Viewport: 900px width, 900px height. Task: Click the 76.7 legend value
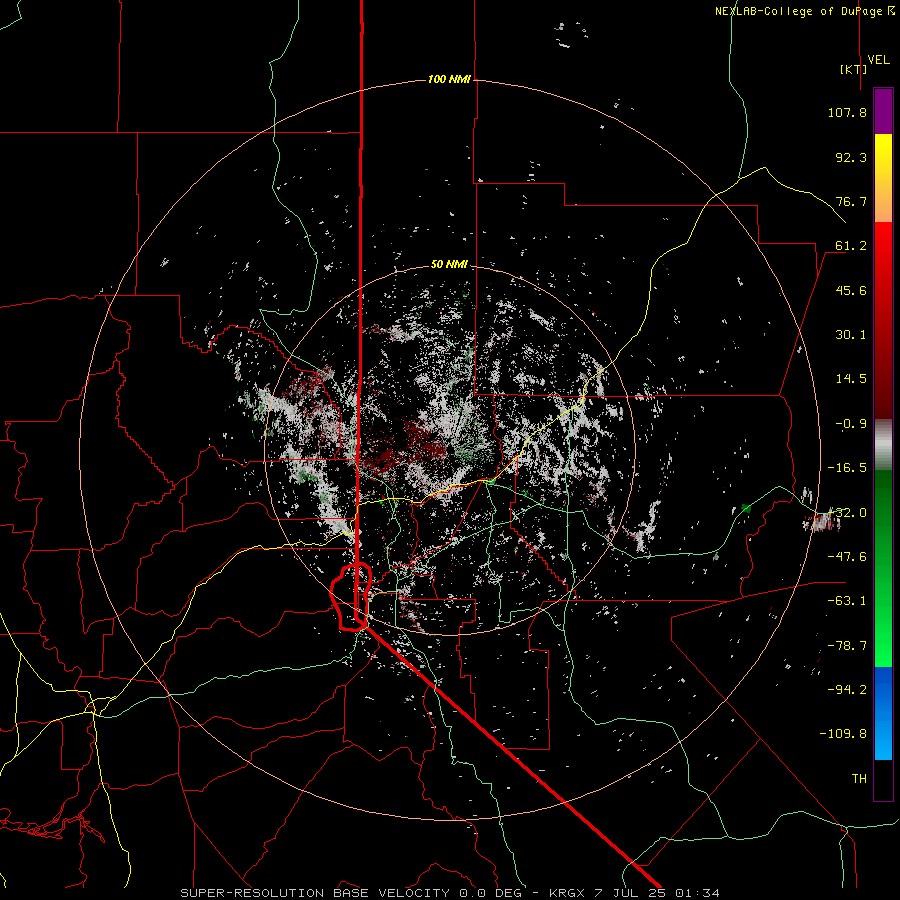coord(851,201)
